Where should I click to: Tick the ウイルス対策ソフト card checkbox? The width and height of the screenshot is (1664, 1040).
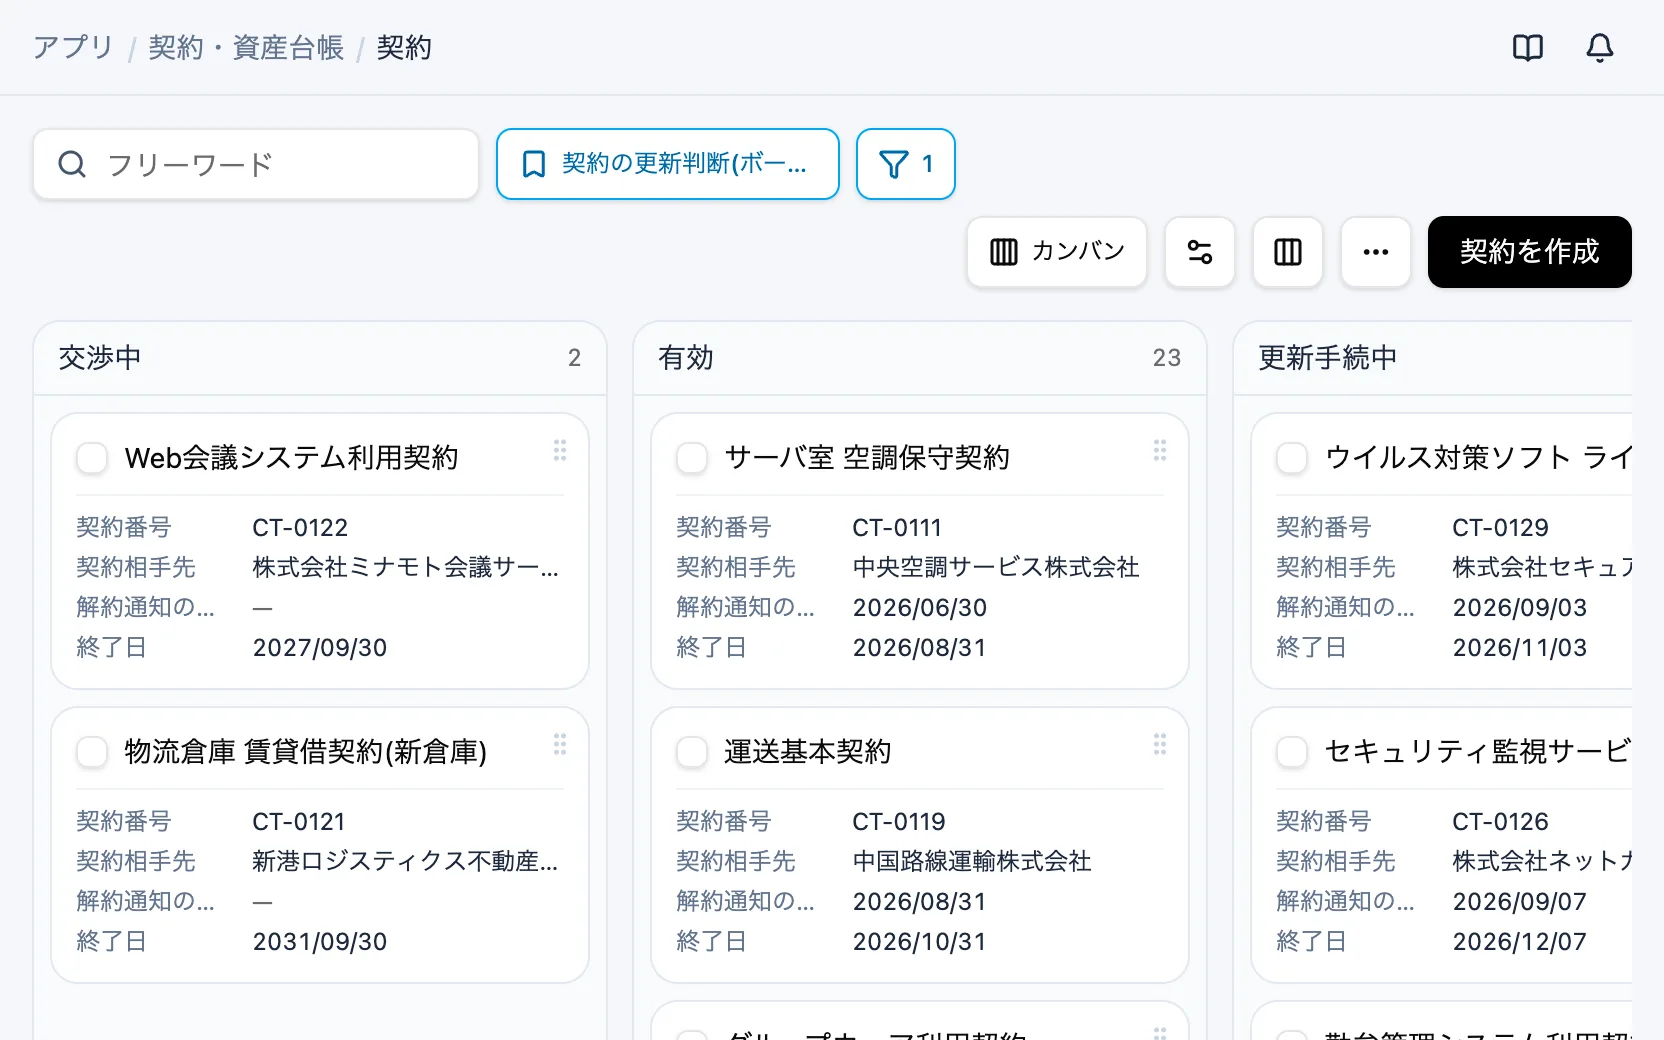point(1292,458)
